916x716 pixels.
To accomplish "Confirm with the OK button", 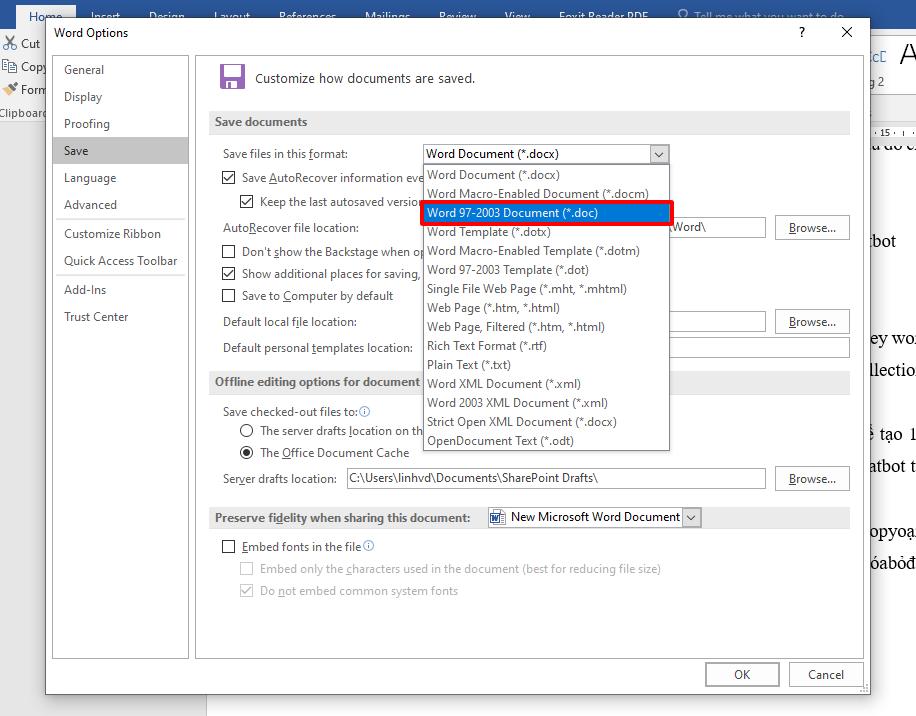I will click(x=742, y=675).
